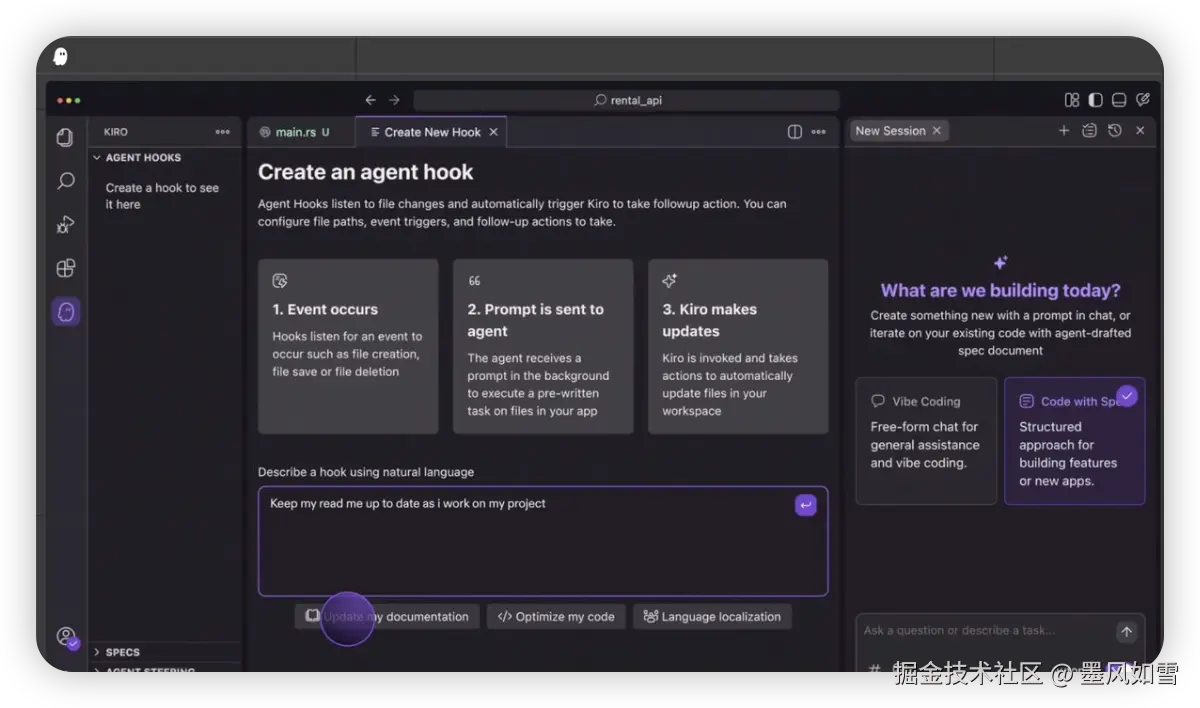
Task: Focus the hook description text area
Action: [543, 541]
